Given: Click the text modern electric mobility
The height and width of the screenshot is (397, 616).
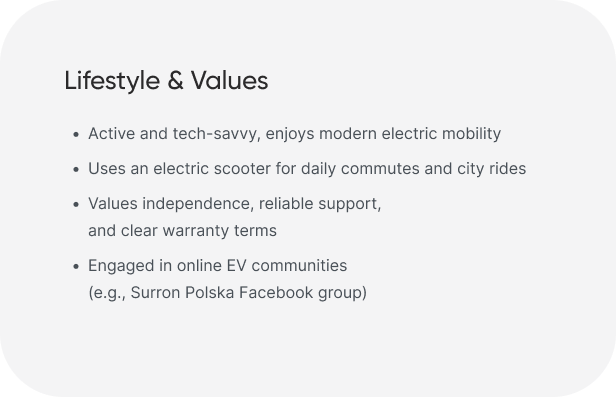Looking at the screenshot, I should (x=410, y=134).
